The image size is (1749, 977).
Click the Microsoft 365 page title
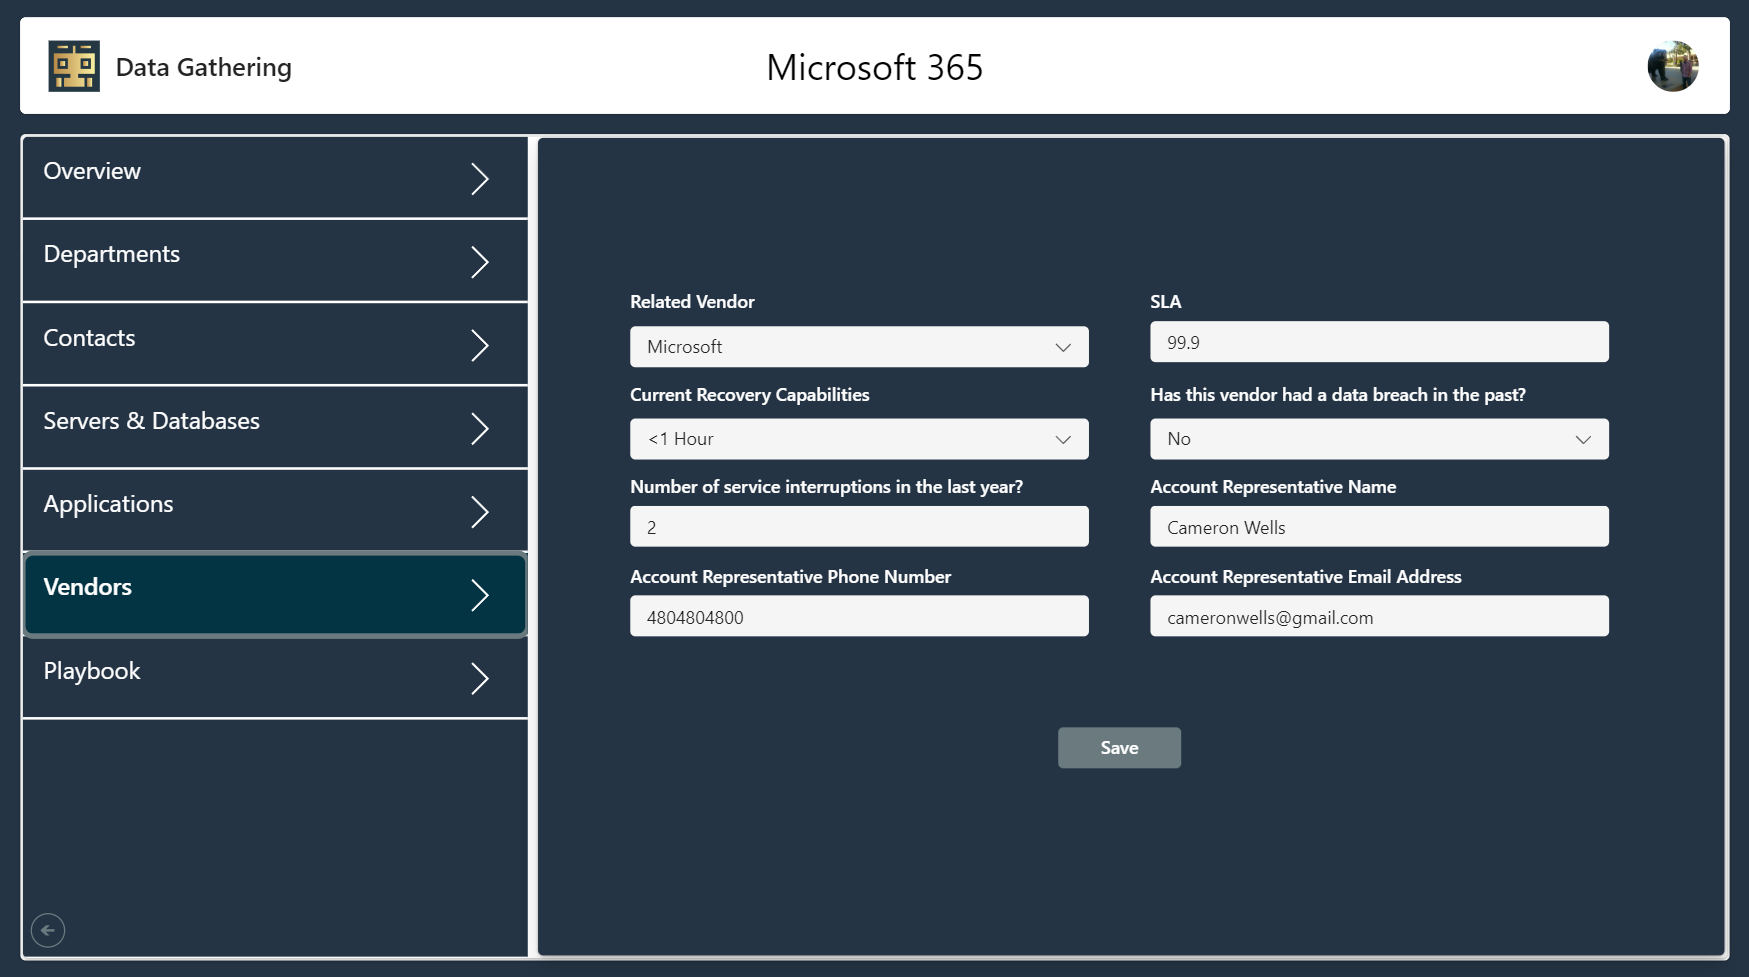coord(875,67)
